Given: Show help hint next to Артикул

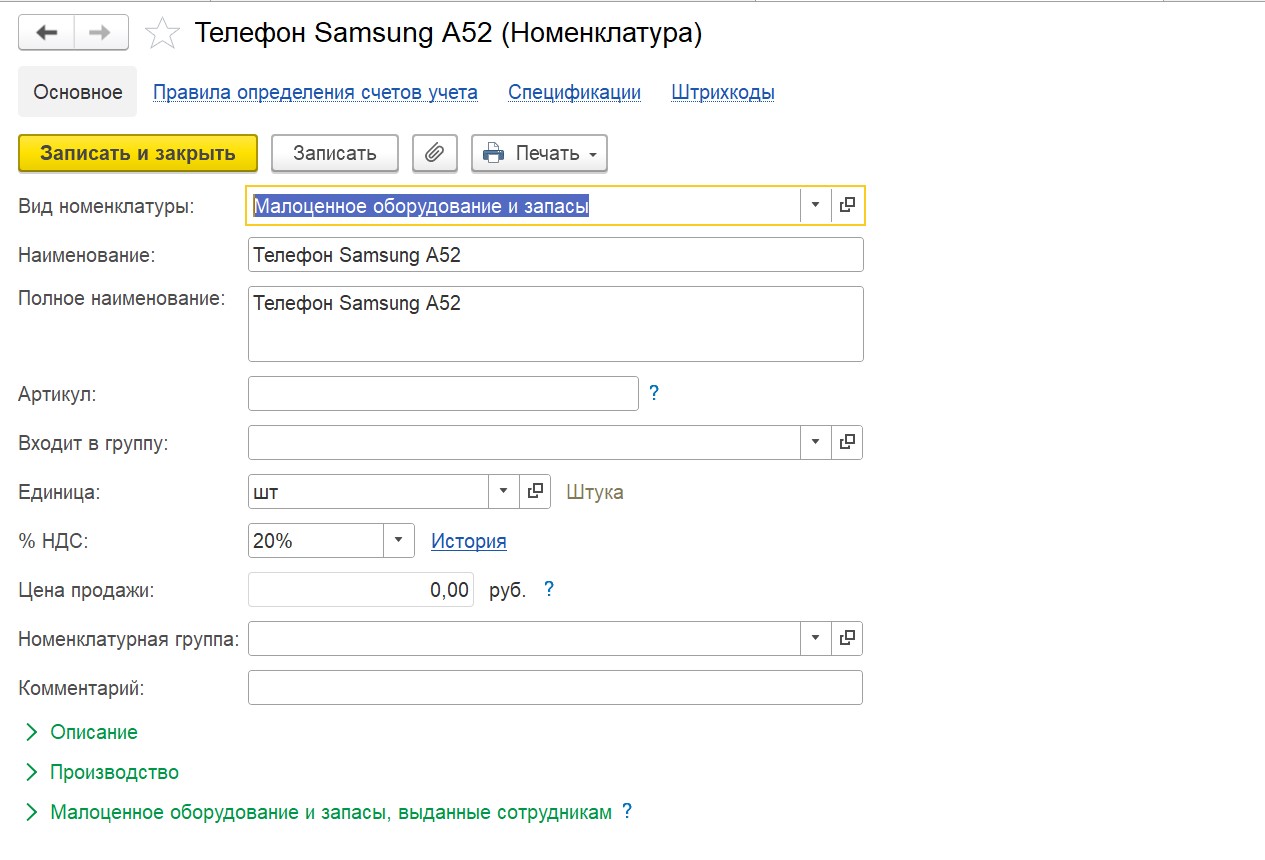Looking at the screenshot, I should pos(654,393).
